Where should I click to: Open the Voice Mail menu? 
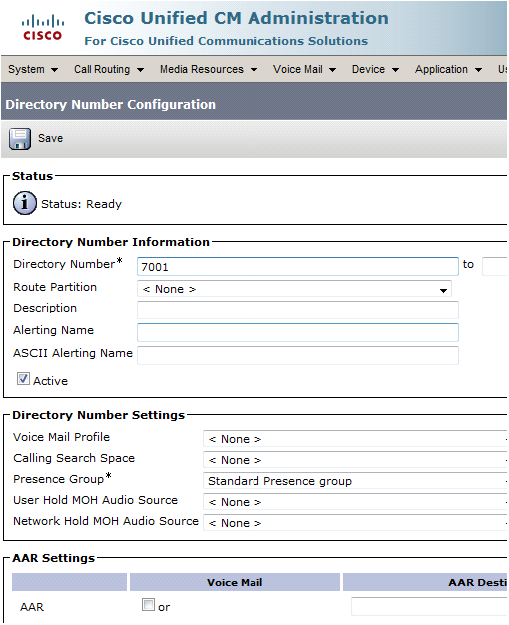304,69
